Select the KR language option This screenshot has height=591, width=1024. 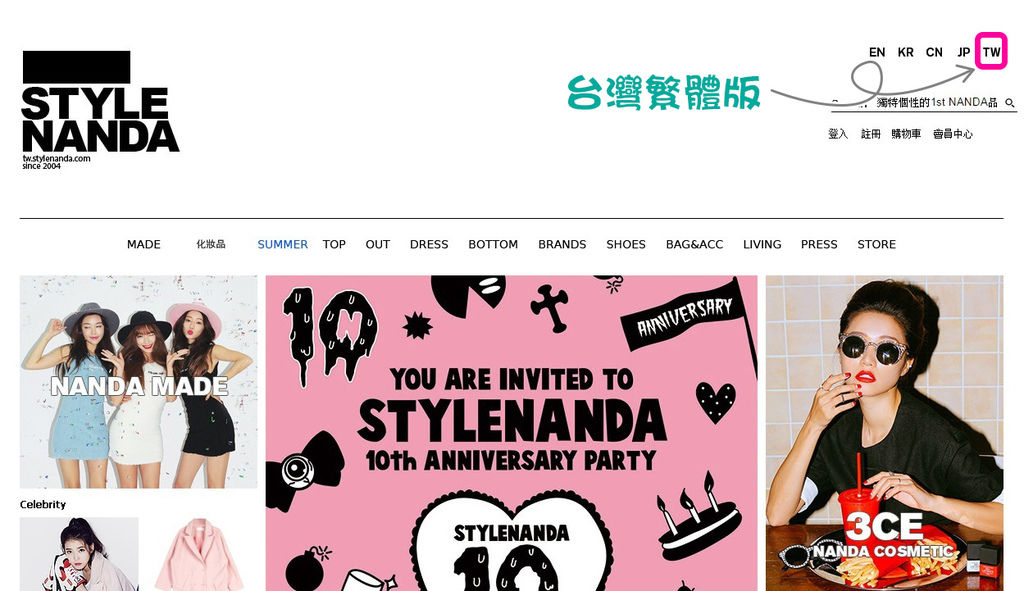(905, 52)
